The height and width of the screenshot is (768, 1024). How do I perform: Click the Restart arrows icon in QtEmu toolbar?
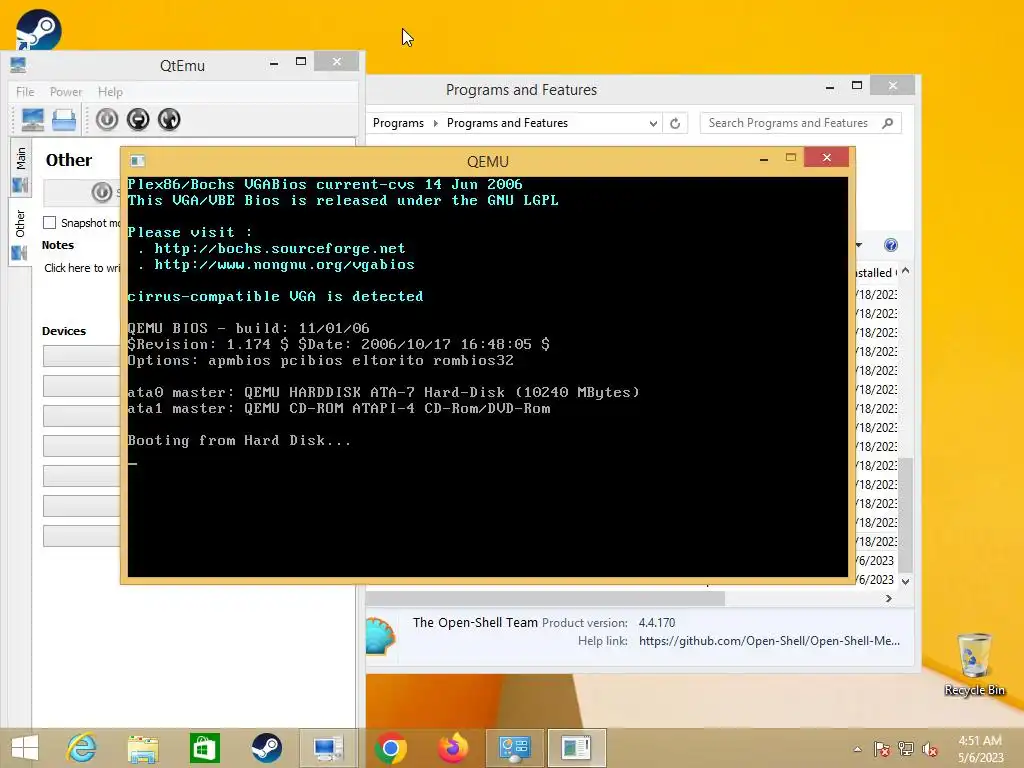169,120
